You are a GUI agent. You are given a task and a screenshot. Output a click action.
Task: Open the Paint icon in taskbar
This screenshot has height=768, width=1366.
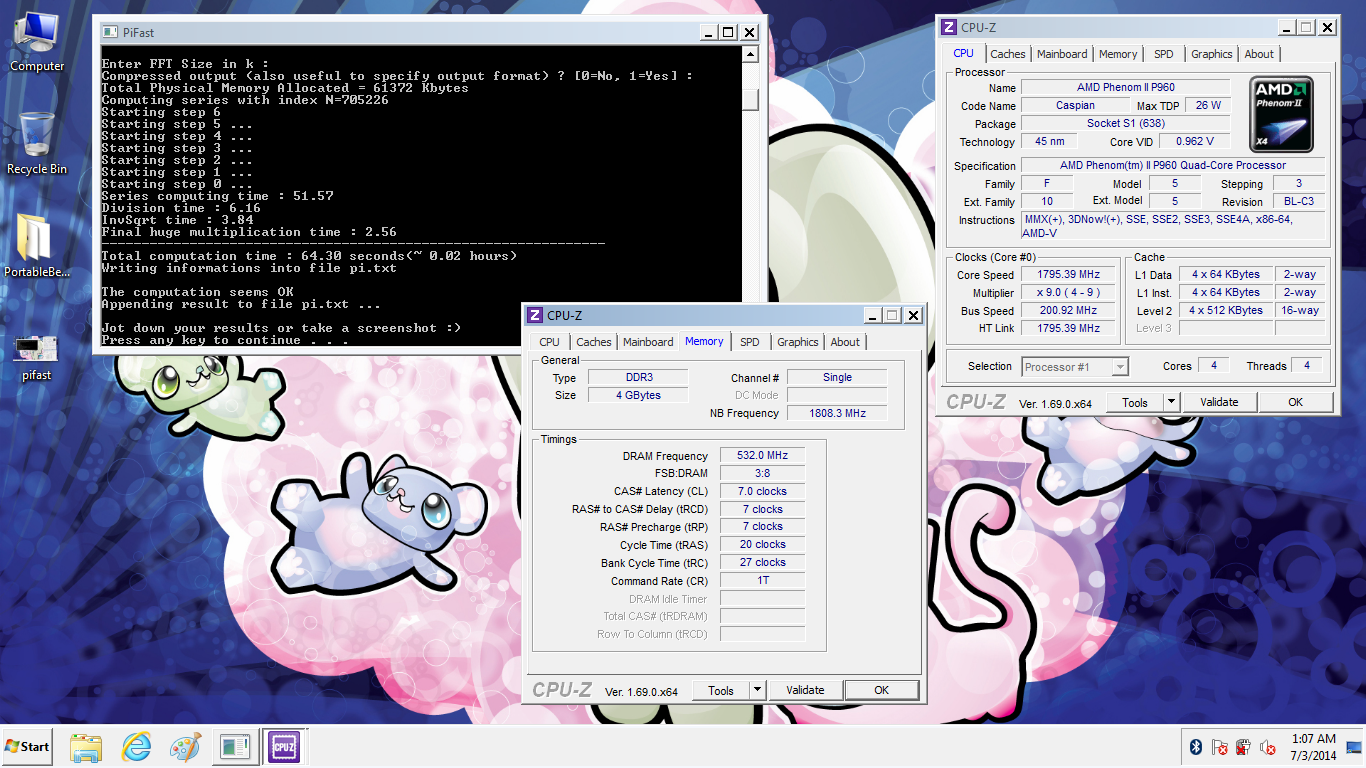tap(186, 746)
